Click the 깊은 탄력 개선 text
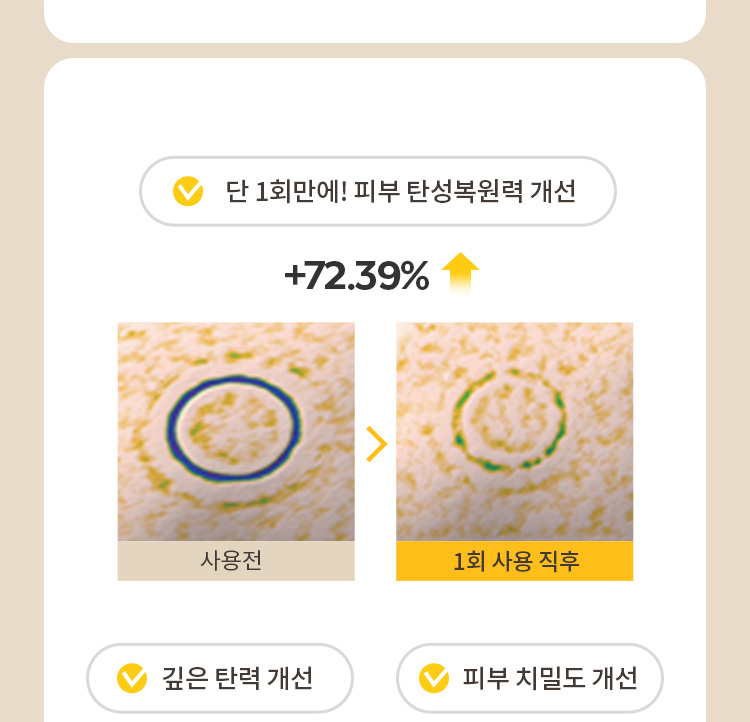This screenshot has height=722, width=750. (237, 678)
